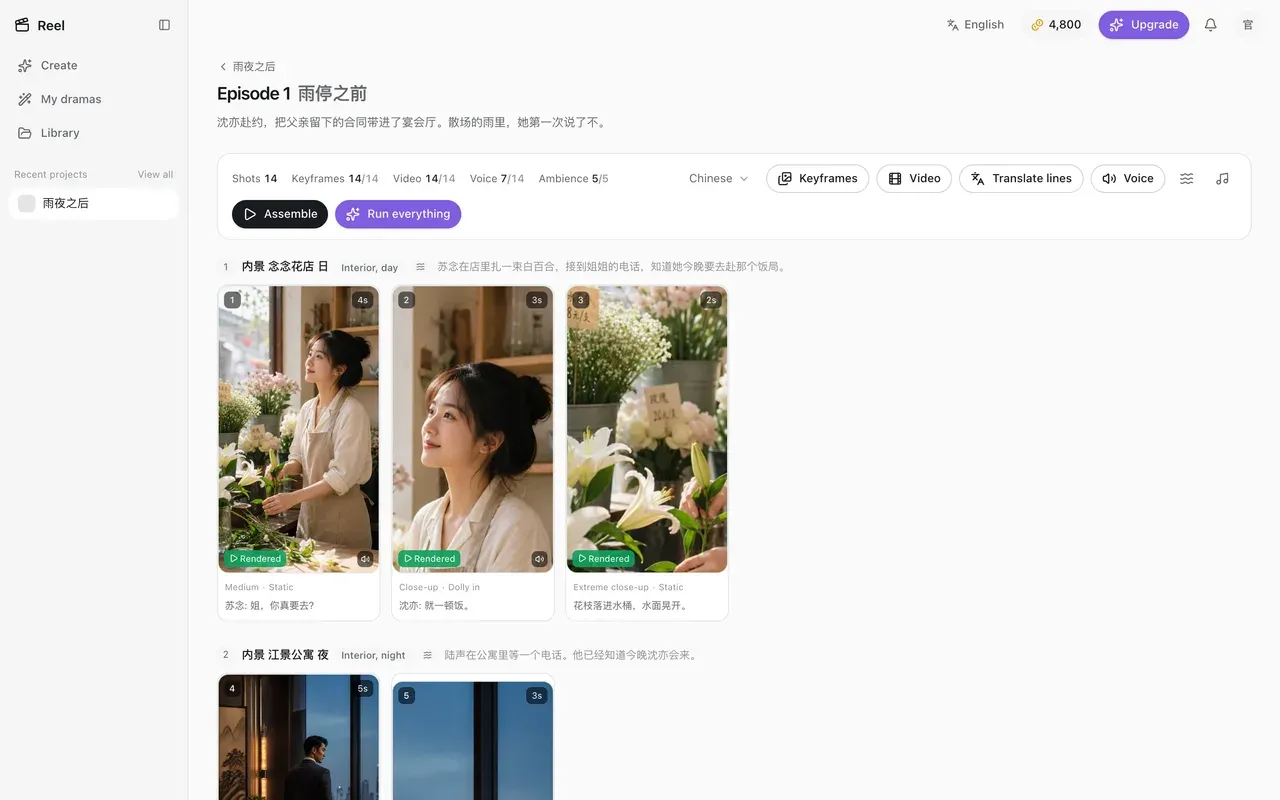Viewport: 1280px width, 800px height.
Task: Click the Reel clapperboard logo
Action: [x=22, y=25]
